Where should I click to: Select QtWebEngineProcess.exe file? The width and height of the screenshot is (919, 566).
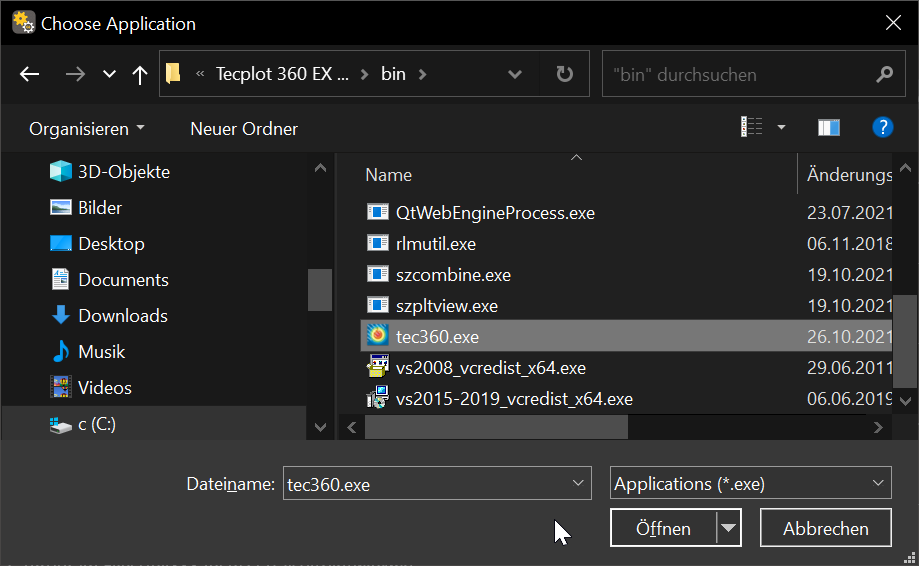tap(495, 213)
